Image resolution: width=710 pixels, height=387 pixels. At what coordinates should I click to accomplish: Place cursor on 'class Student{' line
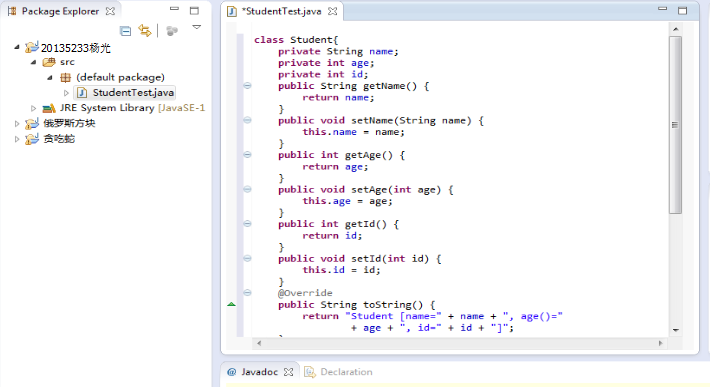point(296,40)
